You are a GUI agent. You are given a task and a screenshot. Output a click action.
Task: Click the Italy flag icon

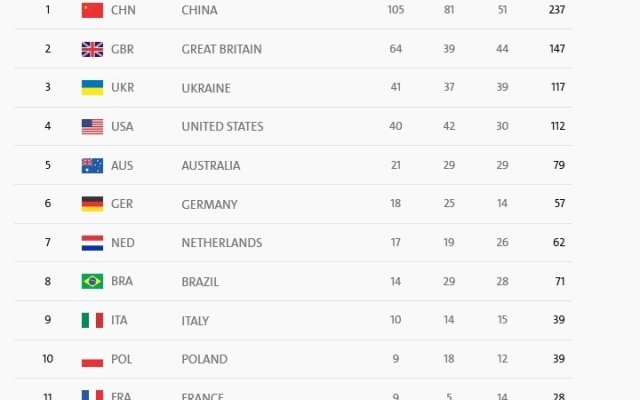(x=92, y=320)
